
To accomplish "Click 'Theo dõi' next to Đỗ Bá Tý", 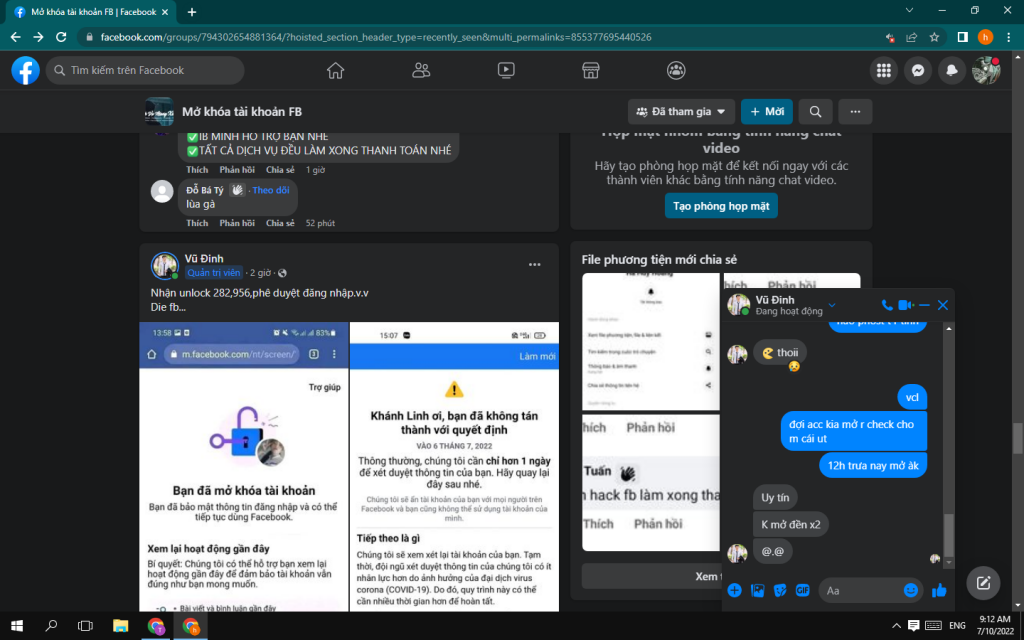I will pos(271,190).
